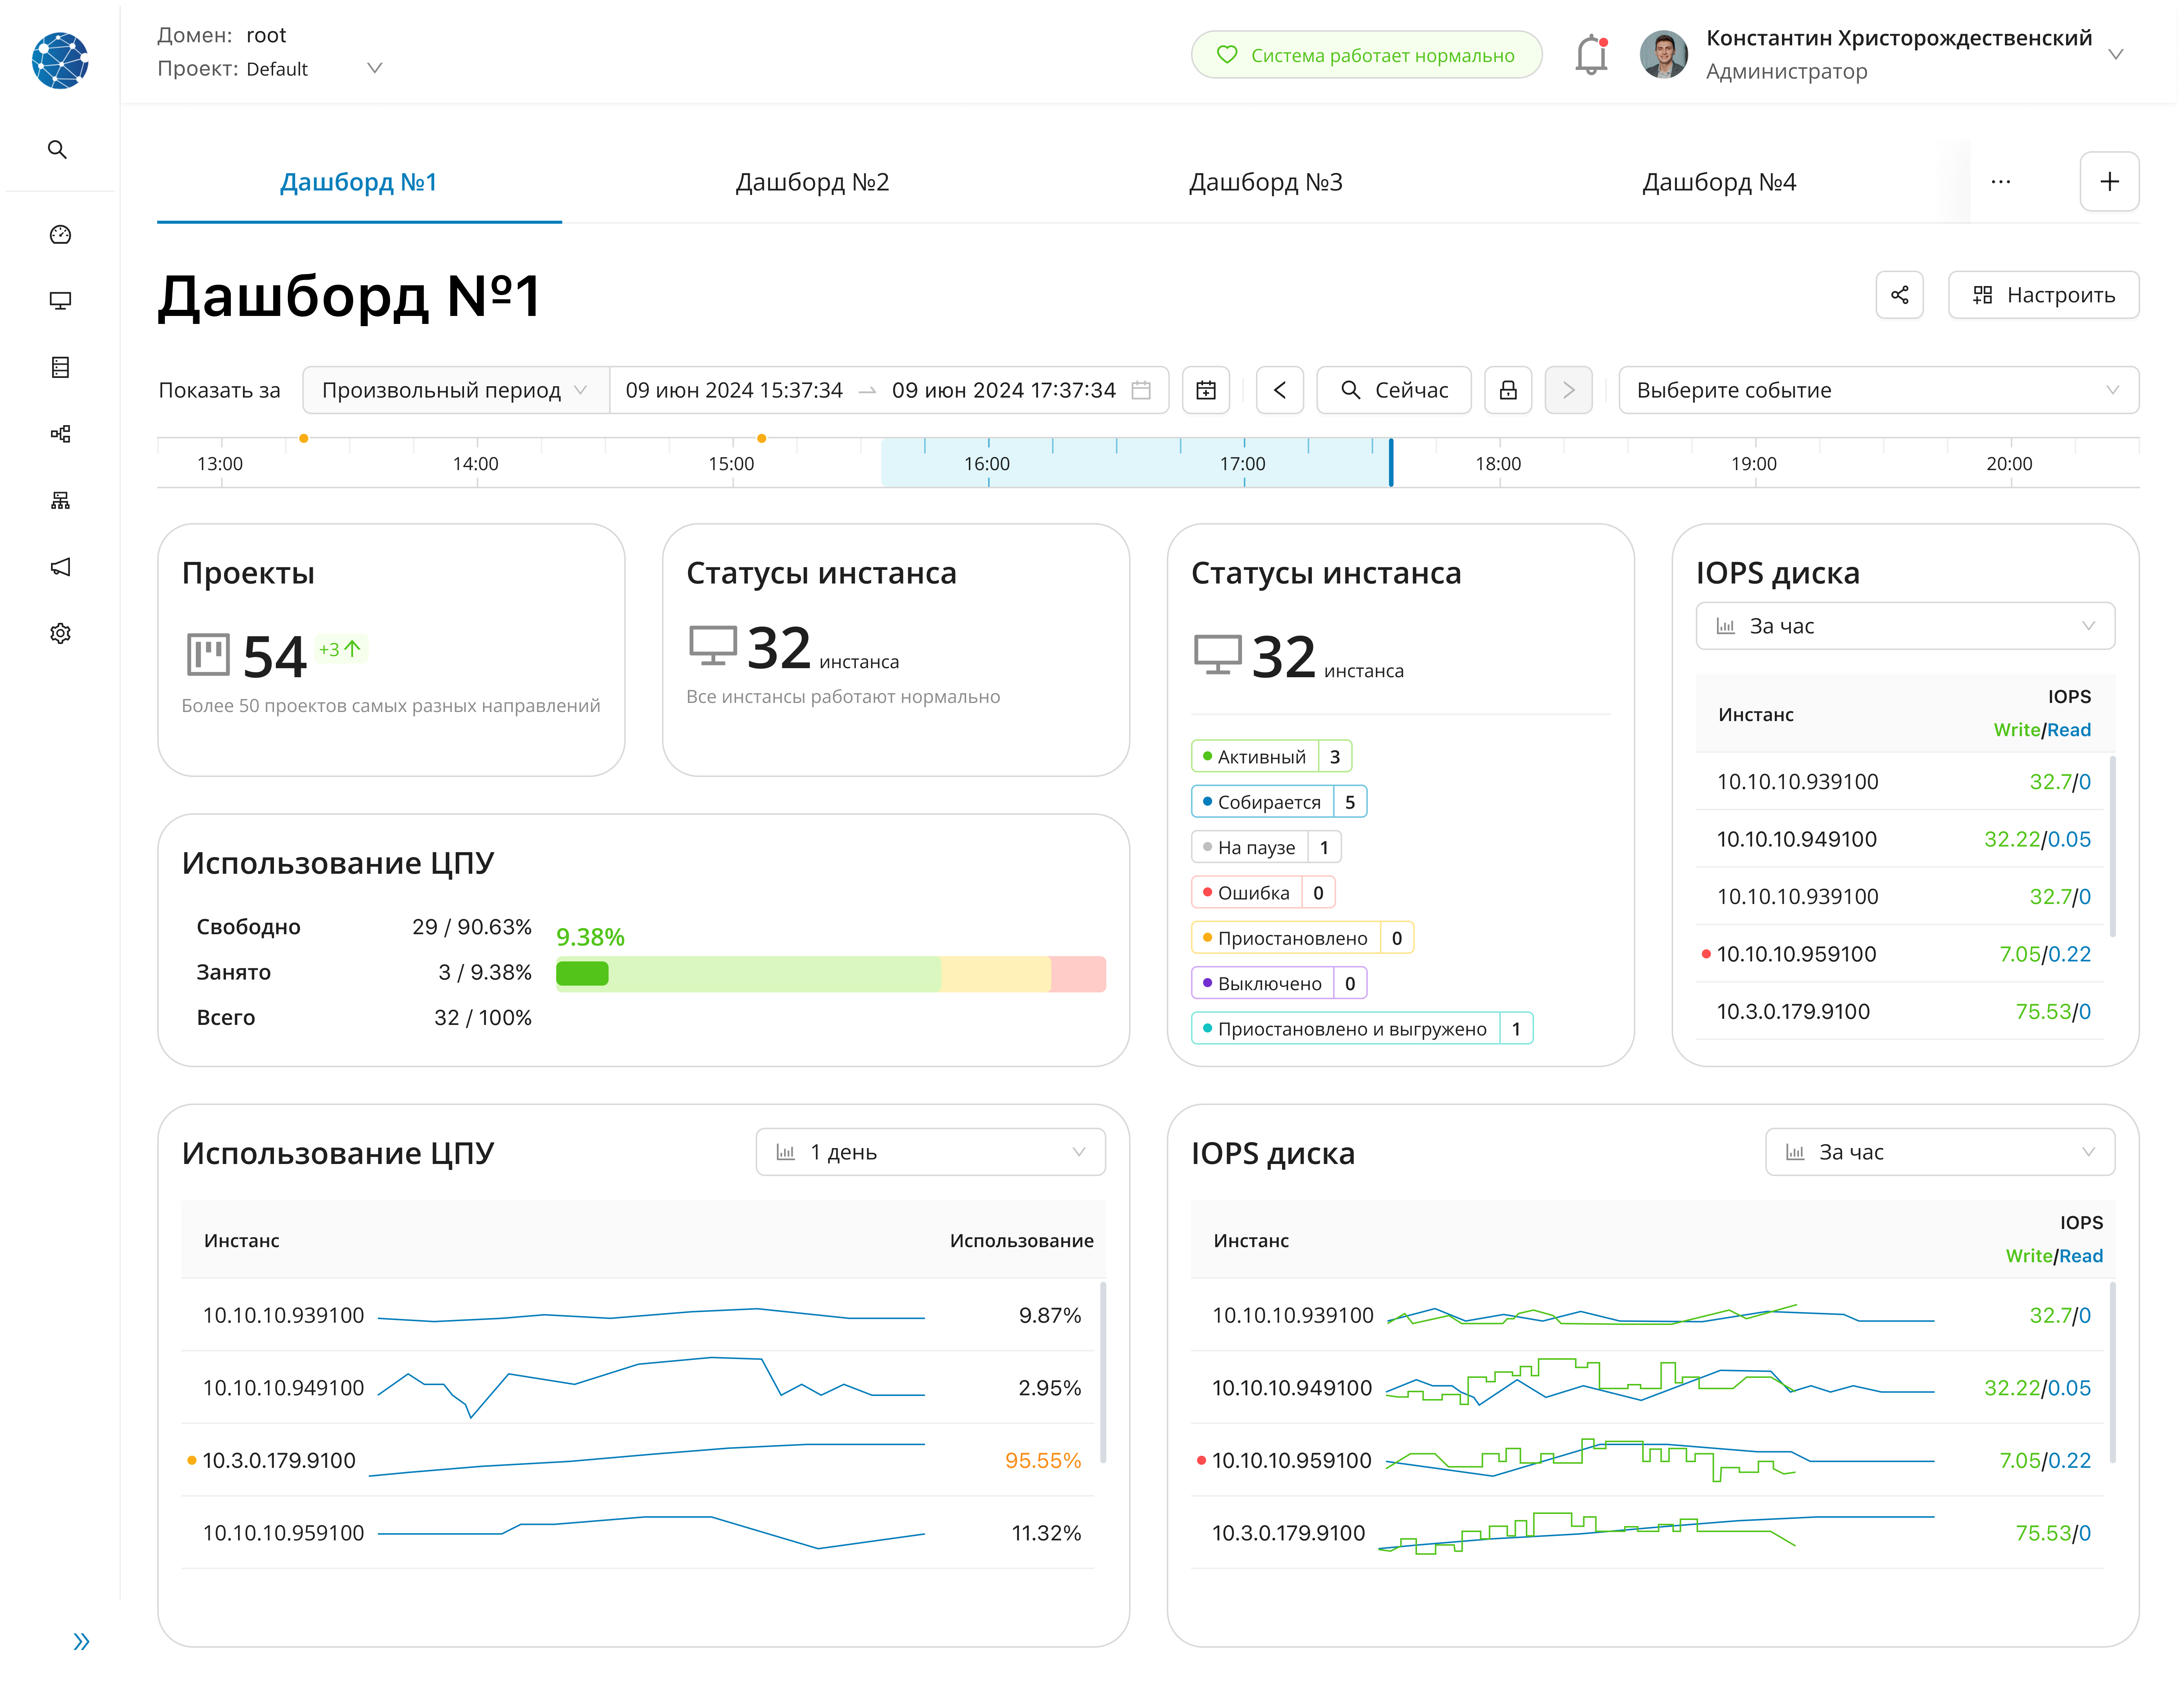
Task: Open the project selector dropdown chevron
Action: coord(375,68)
